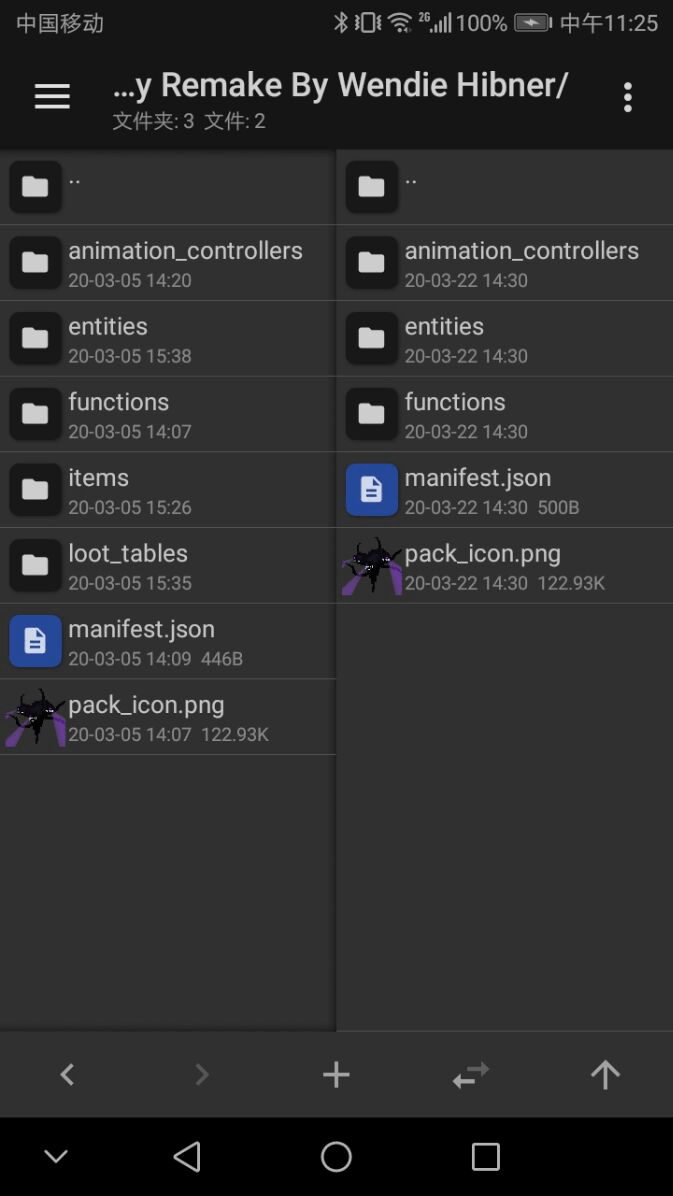
Task: Tap the forward arrow in bottom toolbar
Action: point(201,1075)
